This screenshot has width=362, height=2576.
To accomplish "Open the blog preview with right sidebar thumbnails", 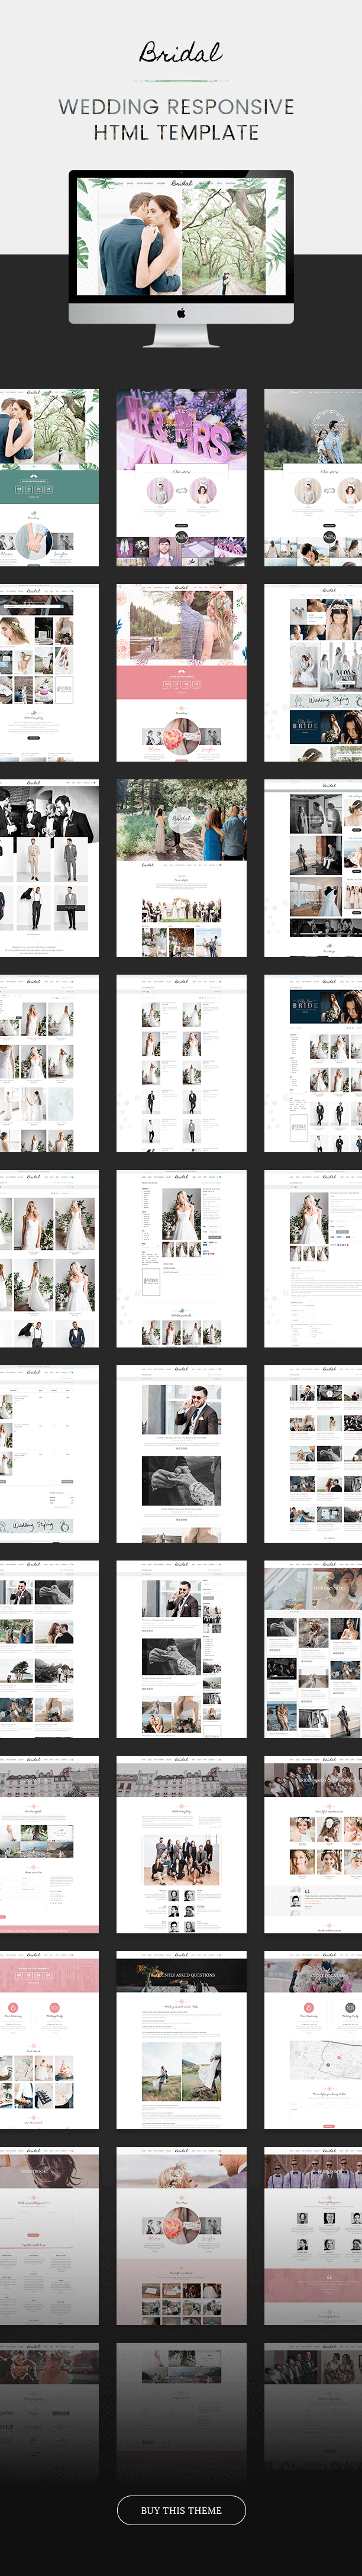I will coord(181,1649).
